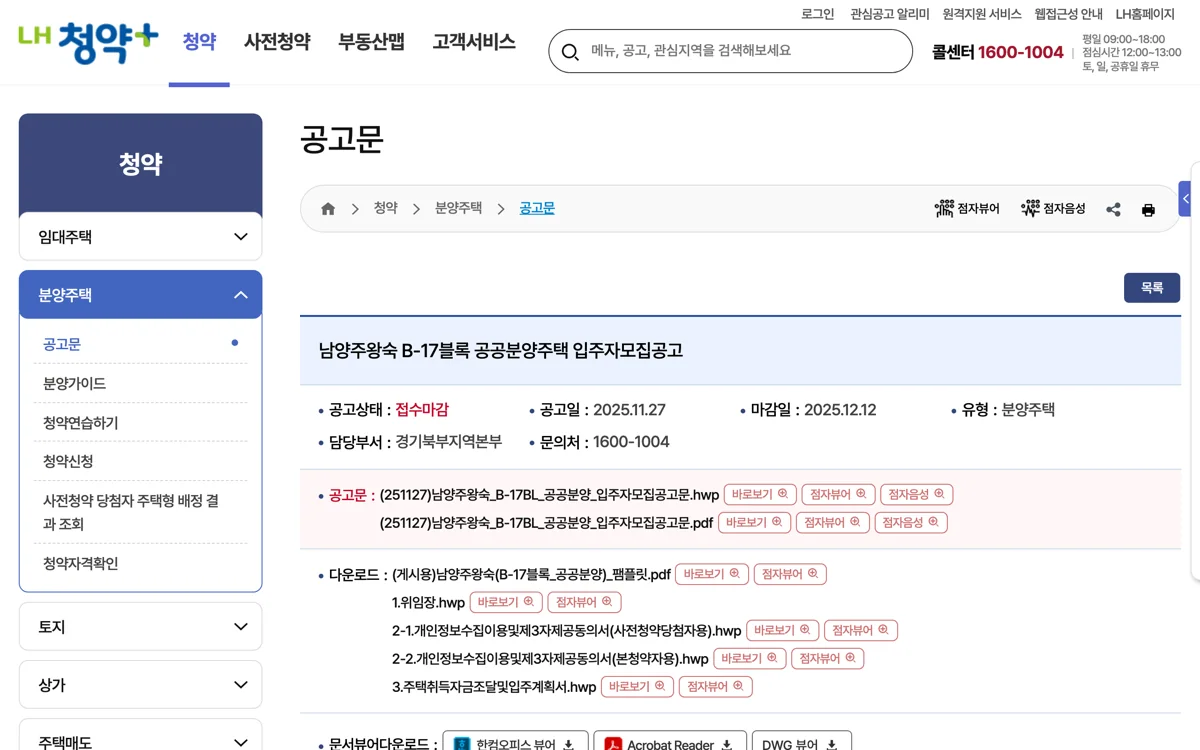This screenshot has height=750, width=1200.
Task: Download Acrobat Reader
Action: [x=670, y=744]
